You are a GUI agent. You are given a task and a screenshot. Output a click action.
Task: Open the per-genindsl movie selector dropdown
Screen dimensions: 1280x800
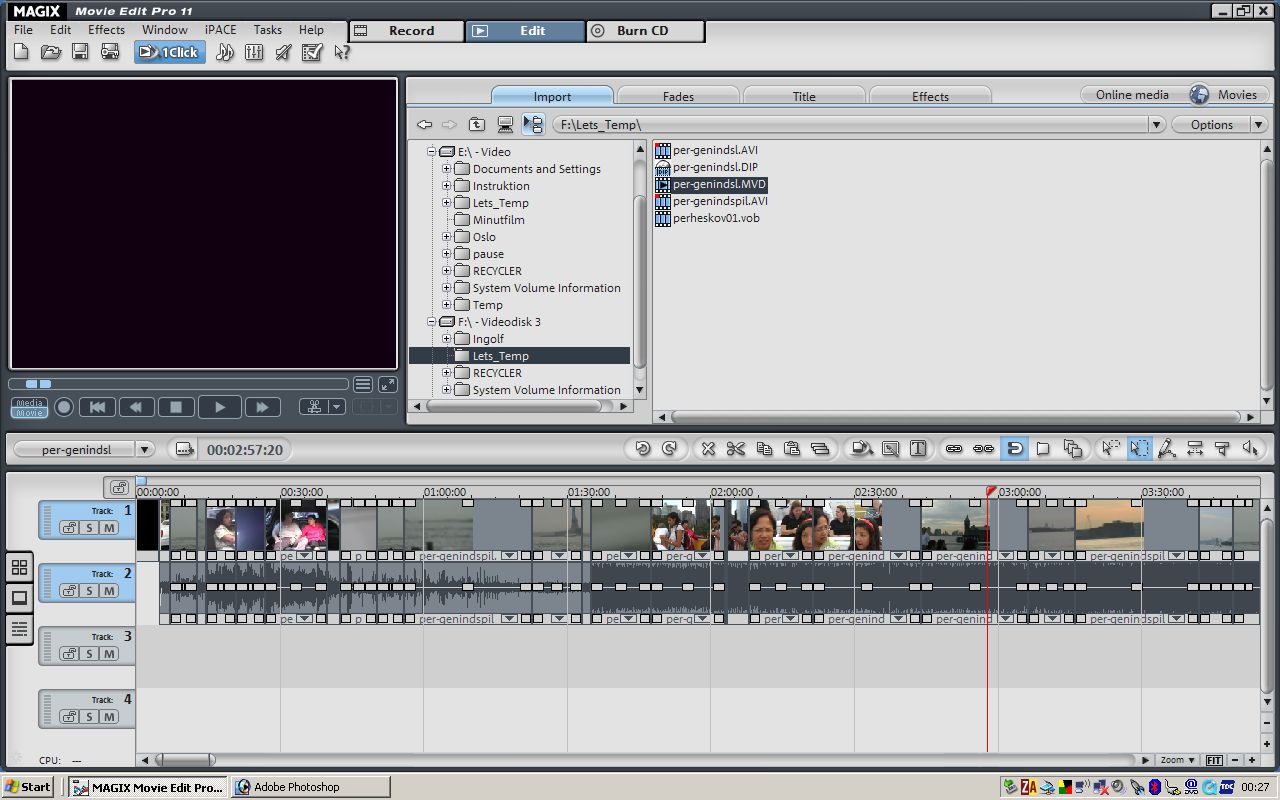tap(144, 450)
